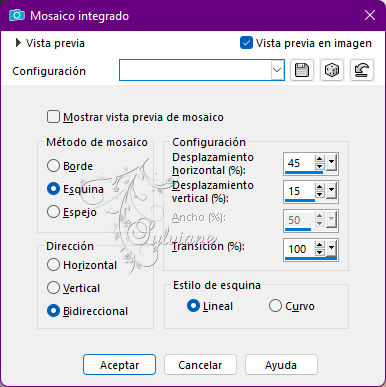
Task: Close the Mosaico integrado dialog
Action: pos(370,15)
